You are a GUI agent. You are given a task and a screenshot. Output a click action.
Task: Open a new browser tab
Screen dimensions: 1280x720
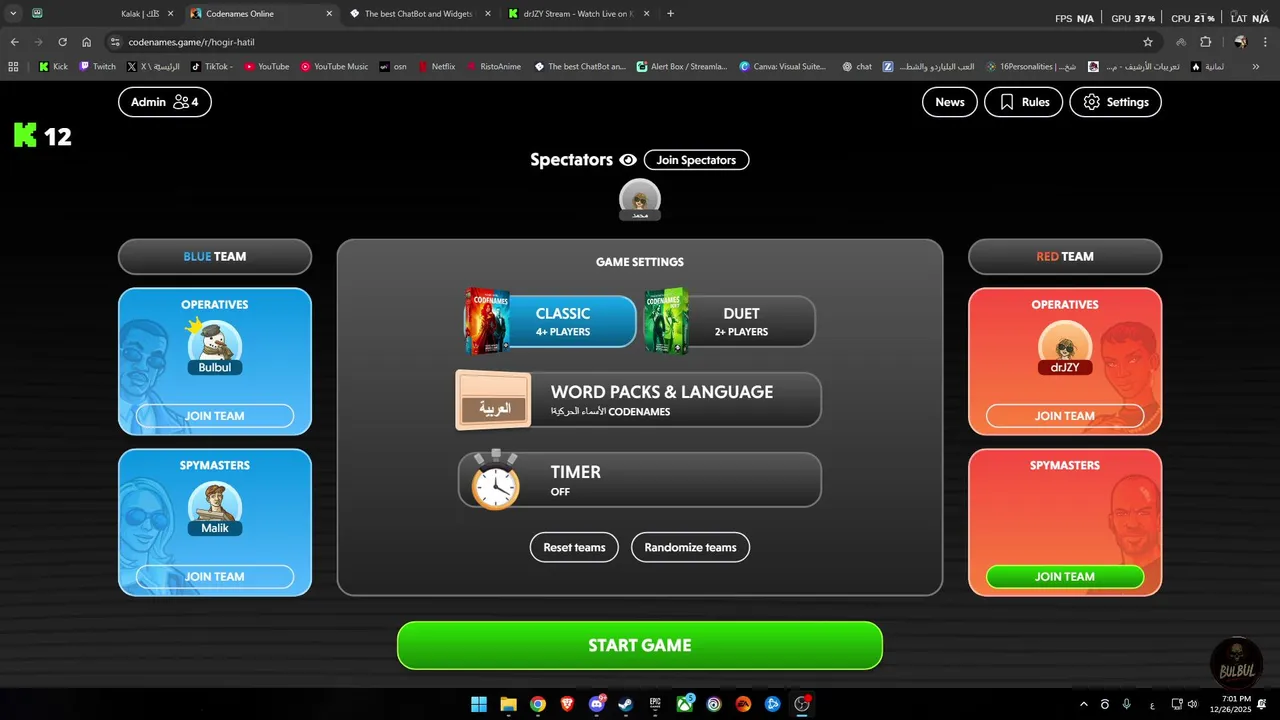(x=670, y=14)
